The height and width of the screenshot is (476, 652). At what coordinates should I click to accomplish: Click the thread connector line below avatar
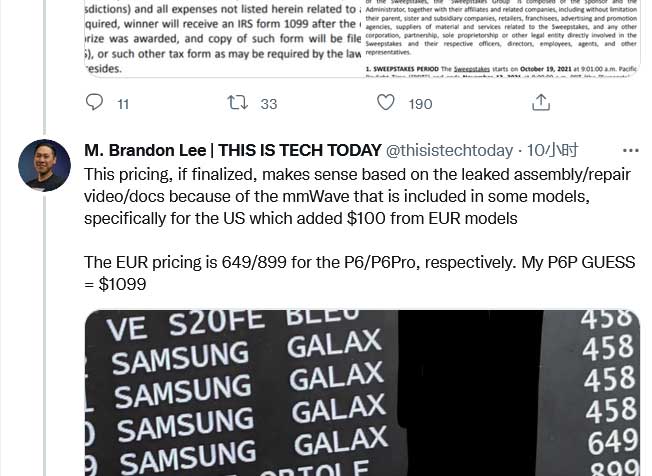(x=44, y=334)
